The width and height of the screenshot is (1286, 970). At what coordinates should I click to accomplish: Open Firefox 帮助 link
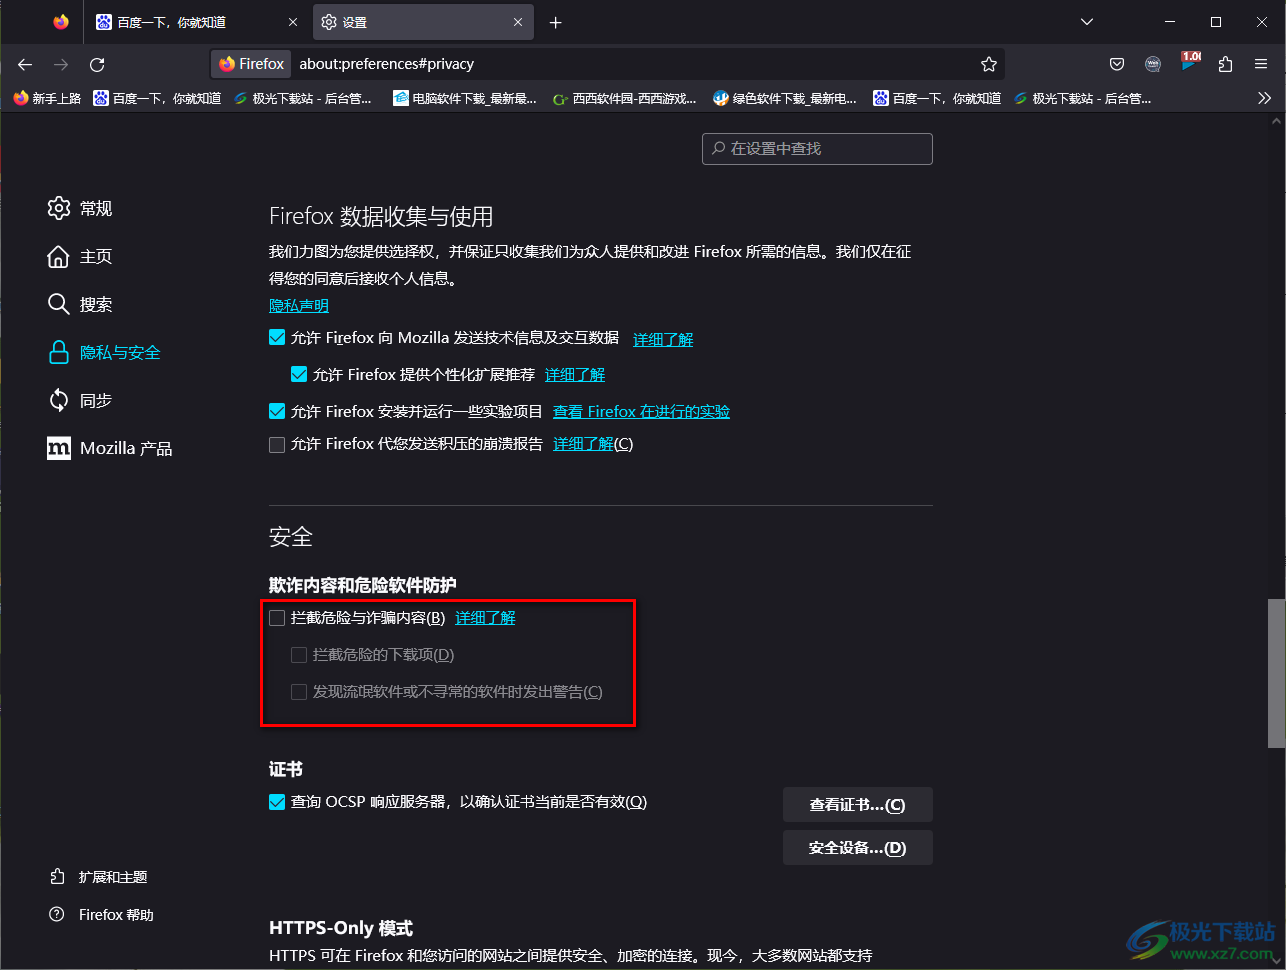pos(101,915)
